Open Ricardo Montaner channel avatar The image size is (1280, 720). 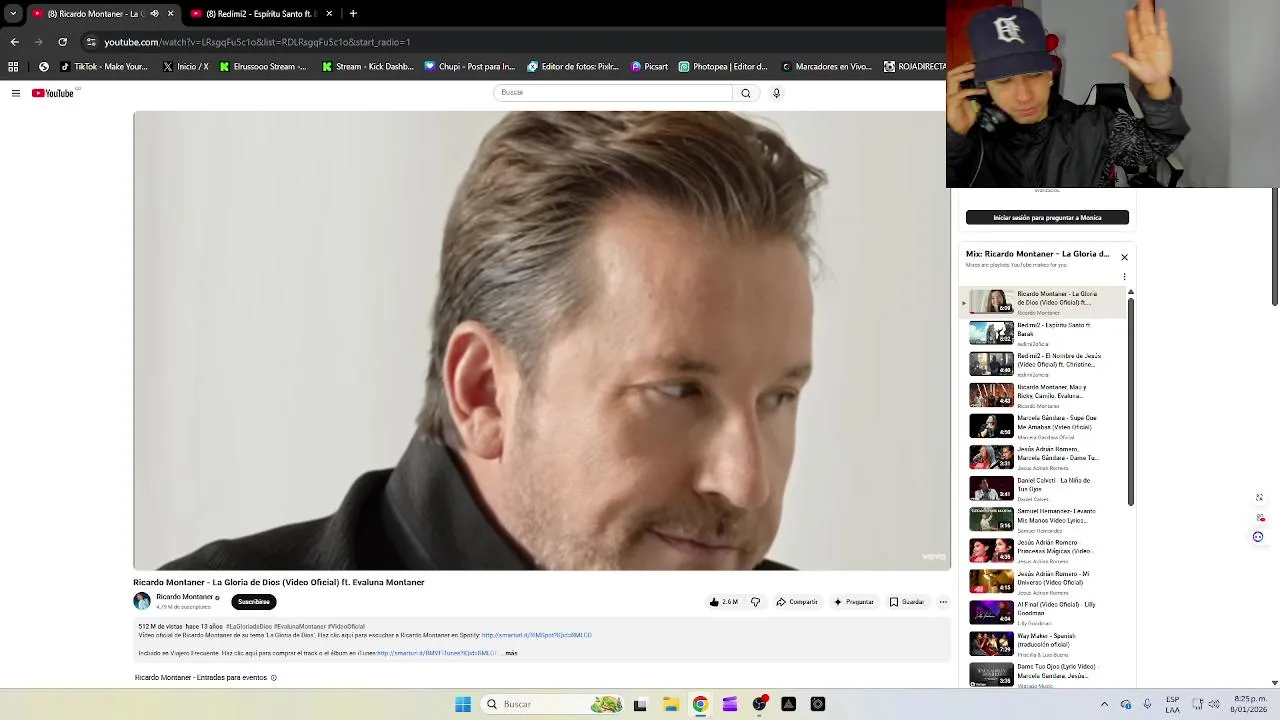point(142,601)
